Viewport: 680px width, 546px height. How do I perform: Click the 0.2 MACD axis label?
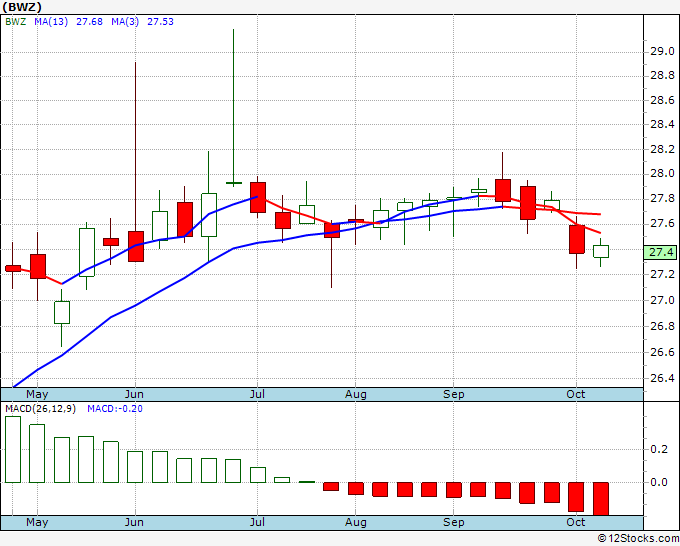click(659, 449)
